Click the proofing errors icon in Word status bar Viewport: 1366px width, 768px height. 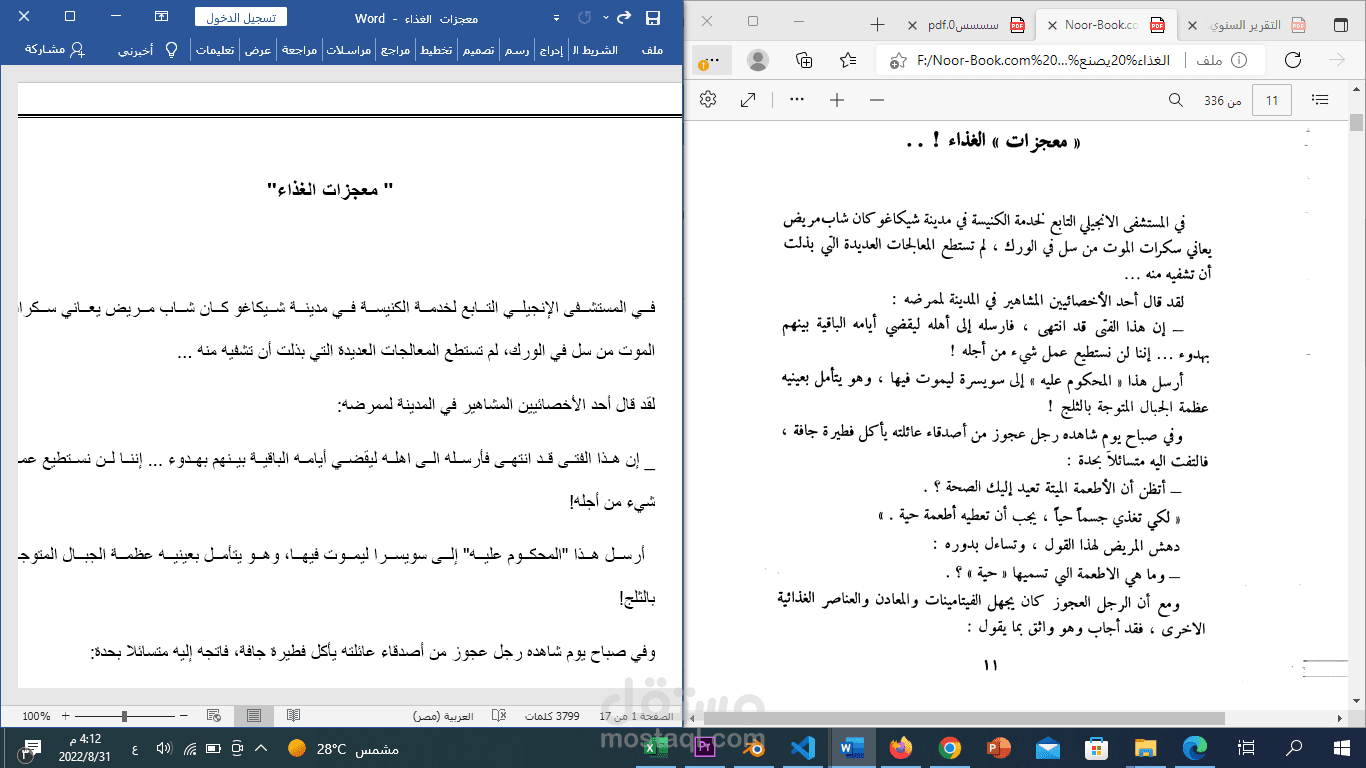click(497, 716)
